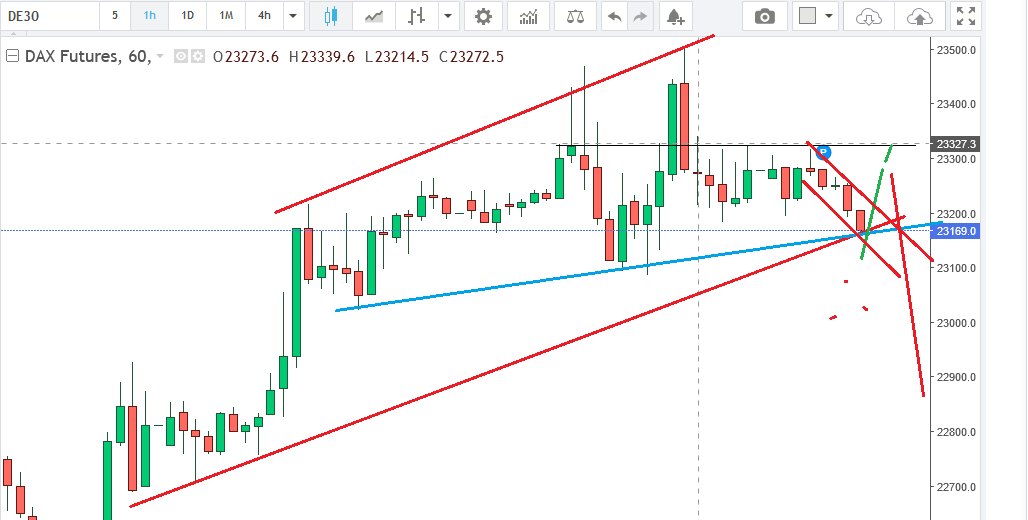This screenshot has width=1028, height=520.
Task: Enter fullscreen chart mode
Action: click(x=966, y=16)
